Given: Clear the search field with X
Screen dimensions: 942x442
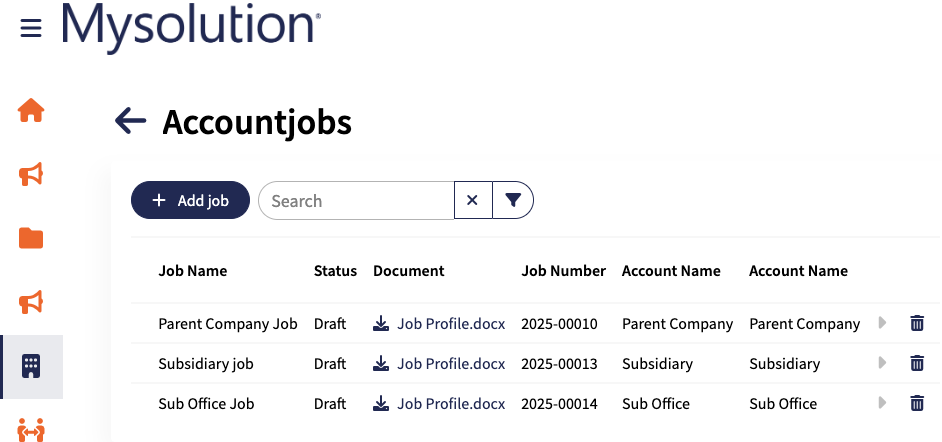Looking at the screenshot, I should coord(472,201).
